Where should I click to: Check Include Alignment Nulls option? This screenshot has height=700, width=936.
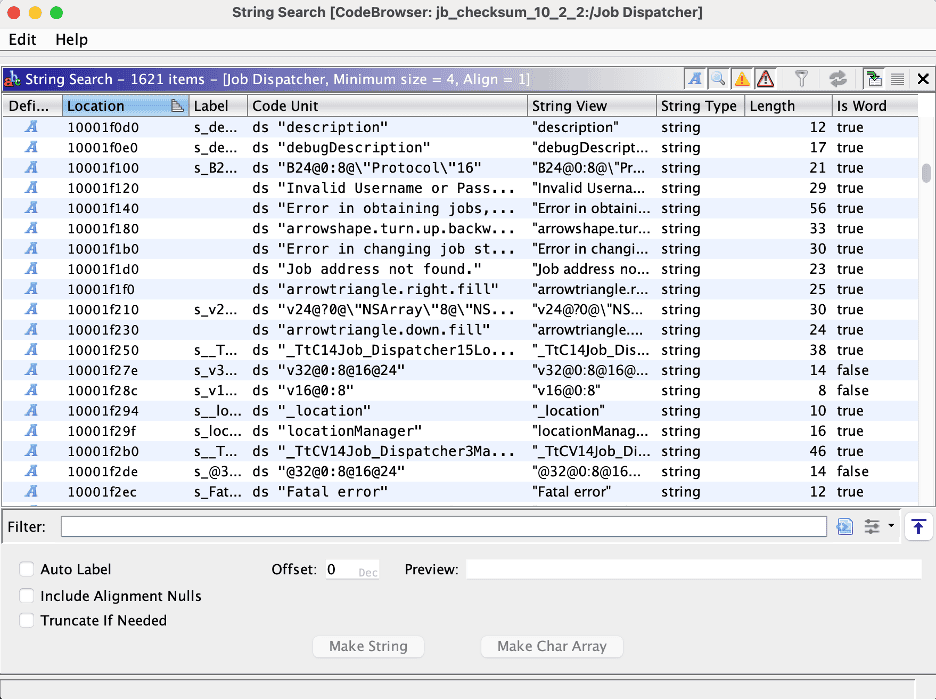coord(27,596)
